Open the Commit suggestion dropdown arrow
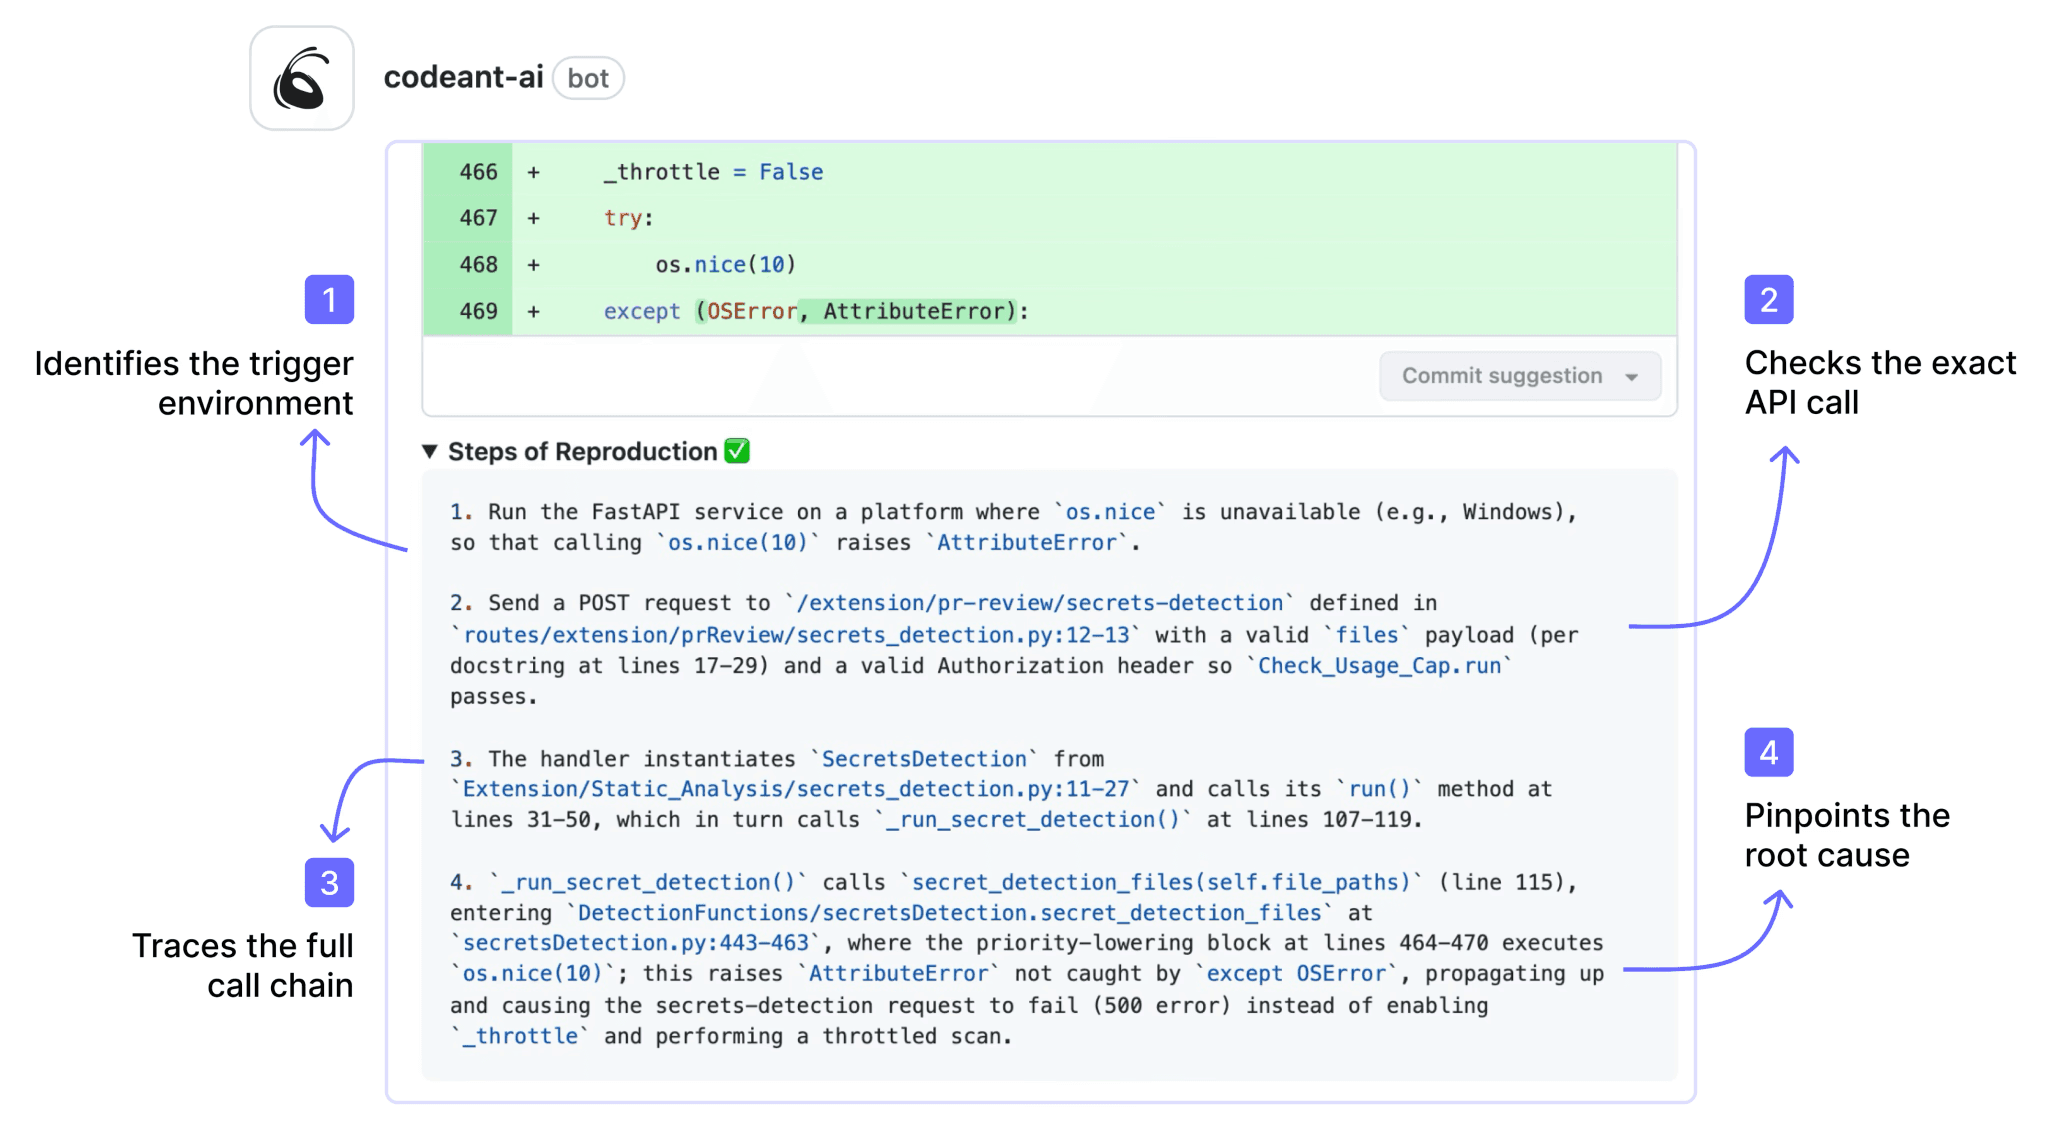2048x1142 pixels. tap(1632, 377)
